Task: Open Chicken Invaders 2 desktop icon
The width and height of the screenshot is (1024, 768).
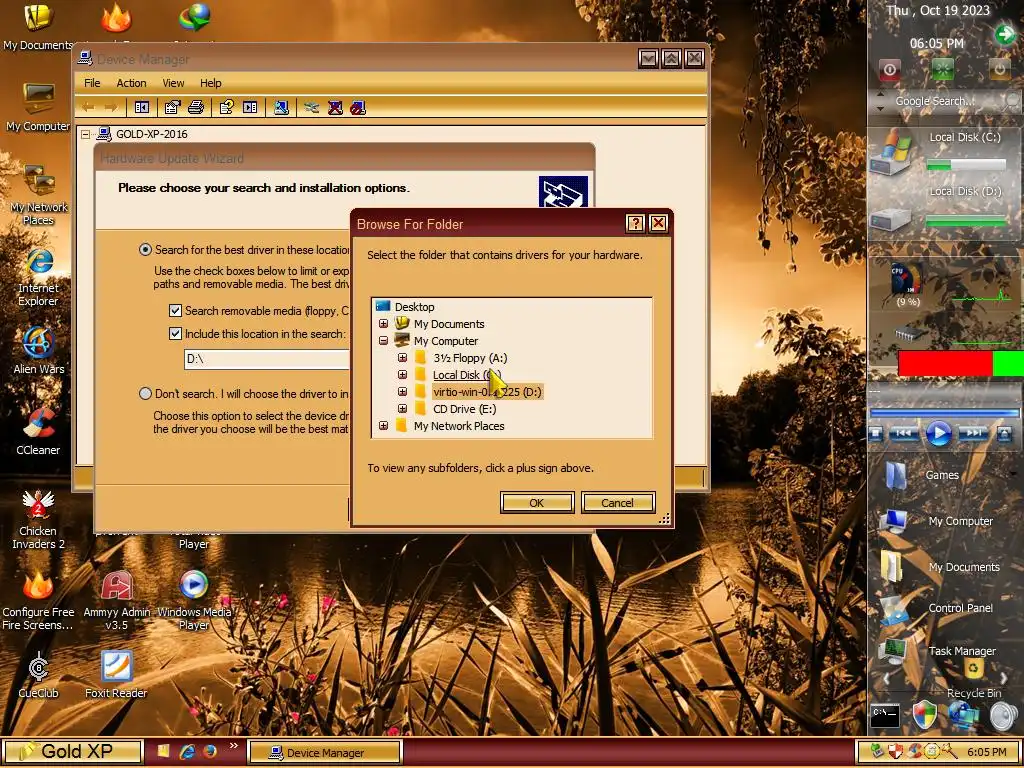Action: click(38, 520)
